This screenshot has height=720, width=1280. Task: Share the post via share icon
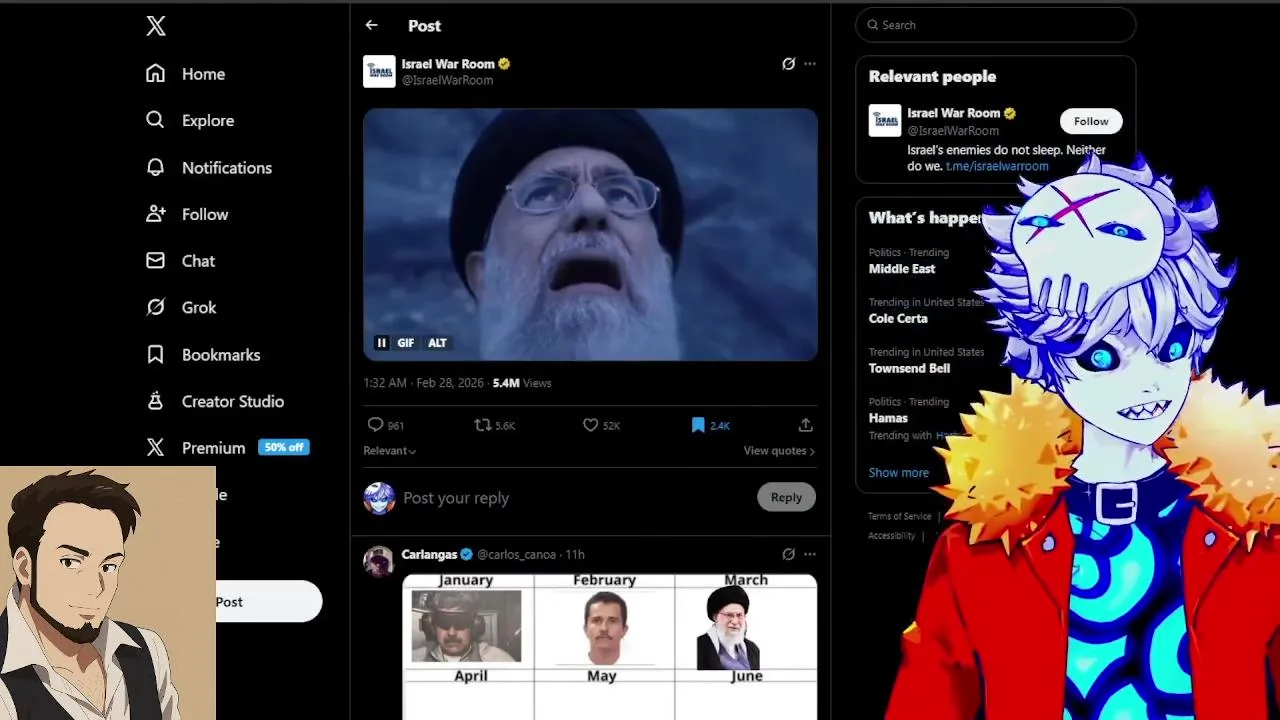click(805, 425)
